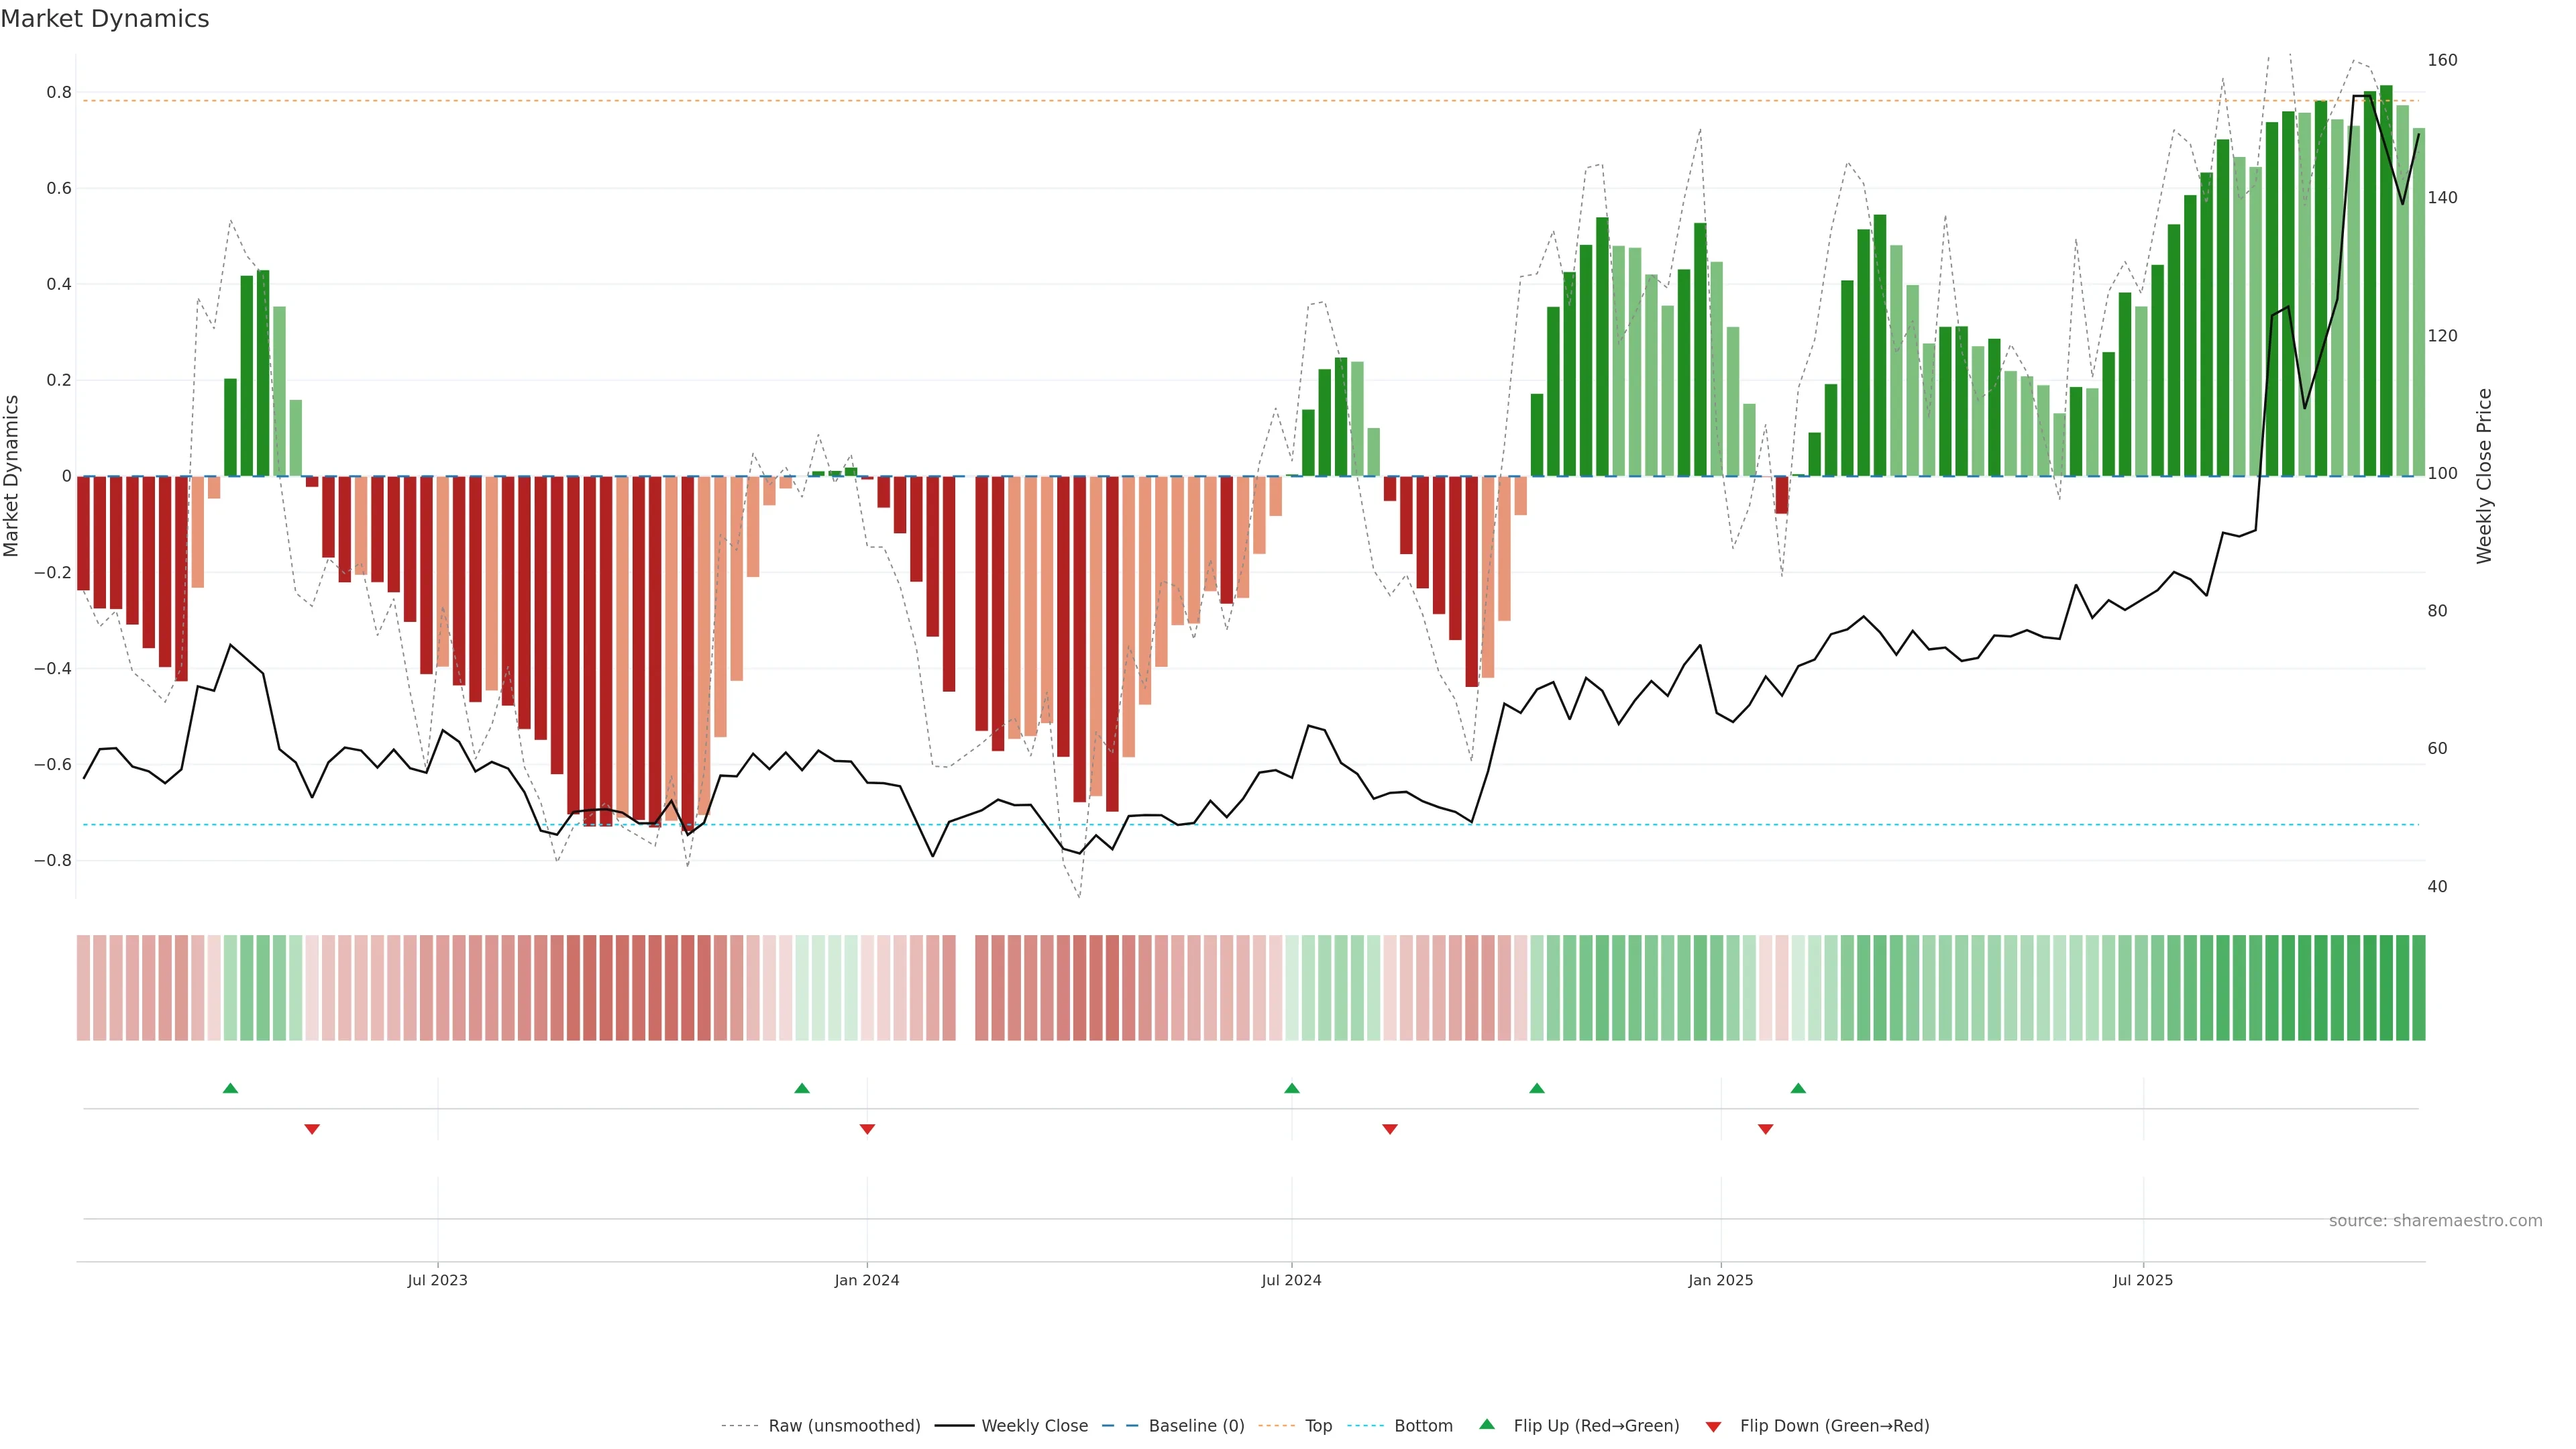
Task: Click the rightmost green flip-up triangle marker
Action: tap(1798, 1088)
